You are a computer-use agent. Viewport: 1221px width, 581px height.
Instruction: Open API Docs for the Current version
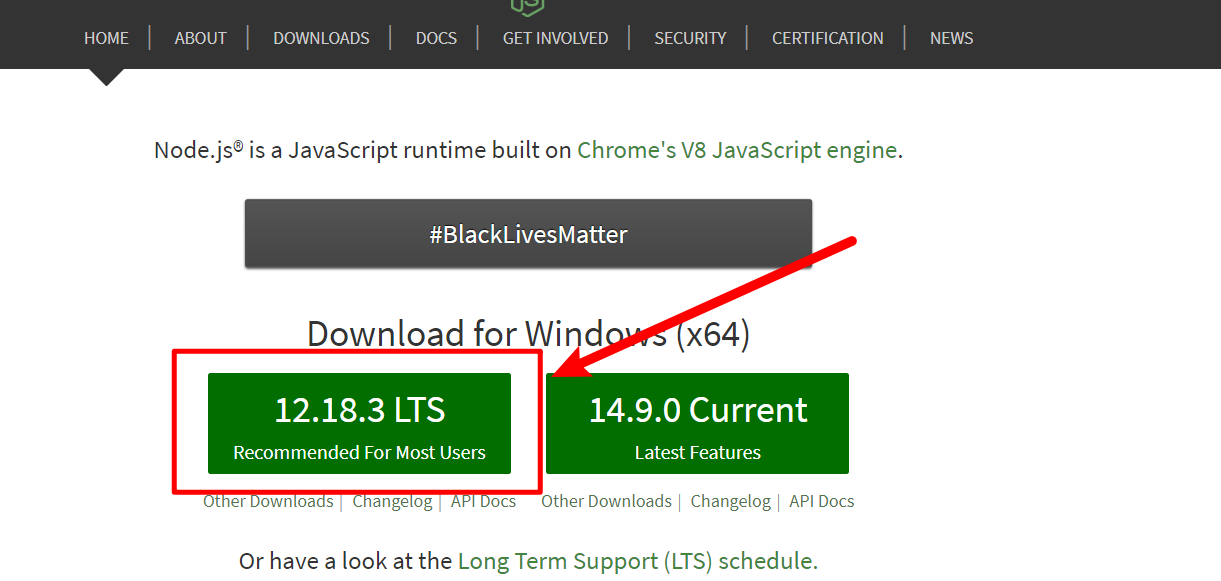point(821,501)
